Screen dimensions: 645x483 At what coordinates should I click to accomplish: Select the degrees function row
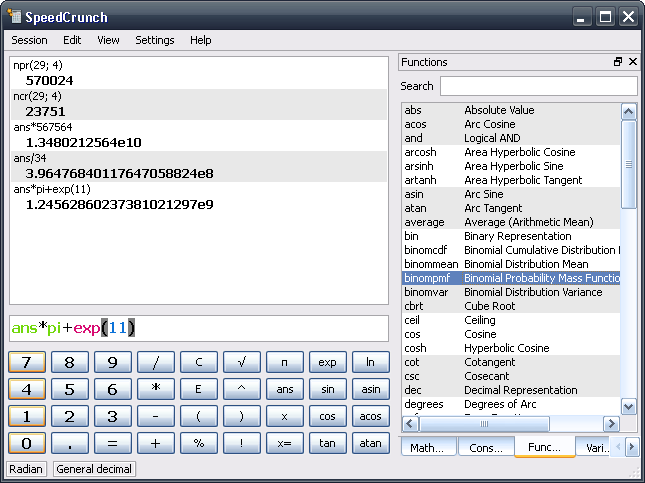click(x=511, y=404)
